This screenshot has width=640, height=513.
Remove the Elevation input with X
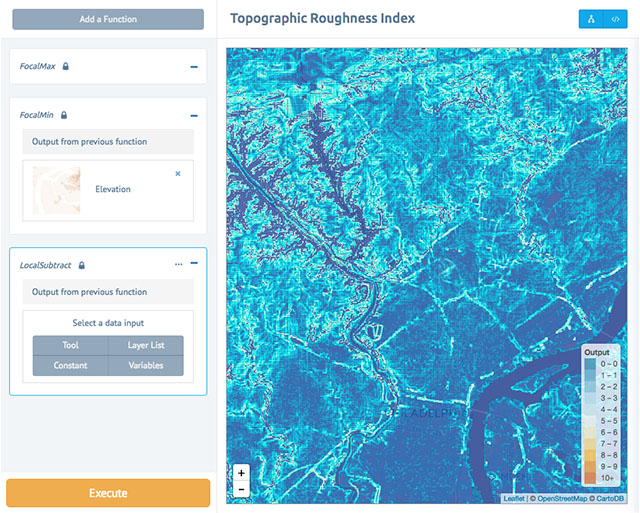[x=178, y=174]
